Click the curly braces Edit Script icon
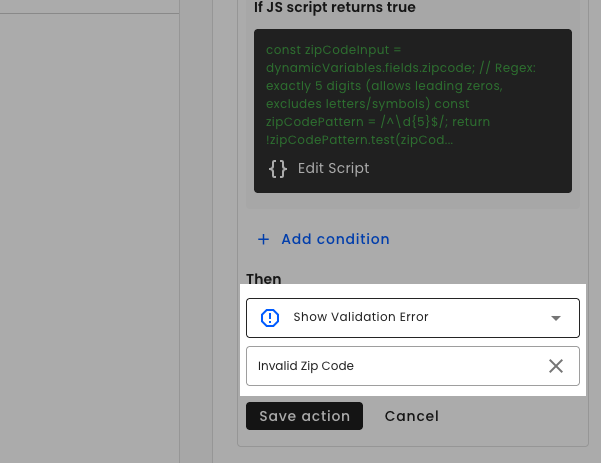Image resolution: width=601 pixels, height=463 pixels. pos(278,169)
